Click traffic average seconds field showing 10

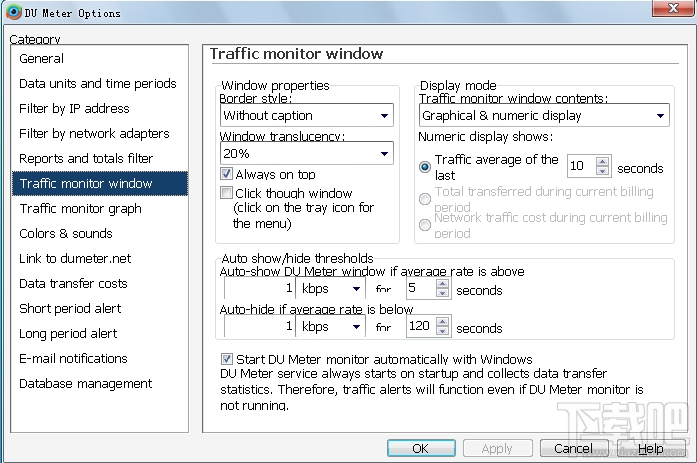pyautogui.click(x=582, y=166)
